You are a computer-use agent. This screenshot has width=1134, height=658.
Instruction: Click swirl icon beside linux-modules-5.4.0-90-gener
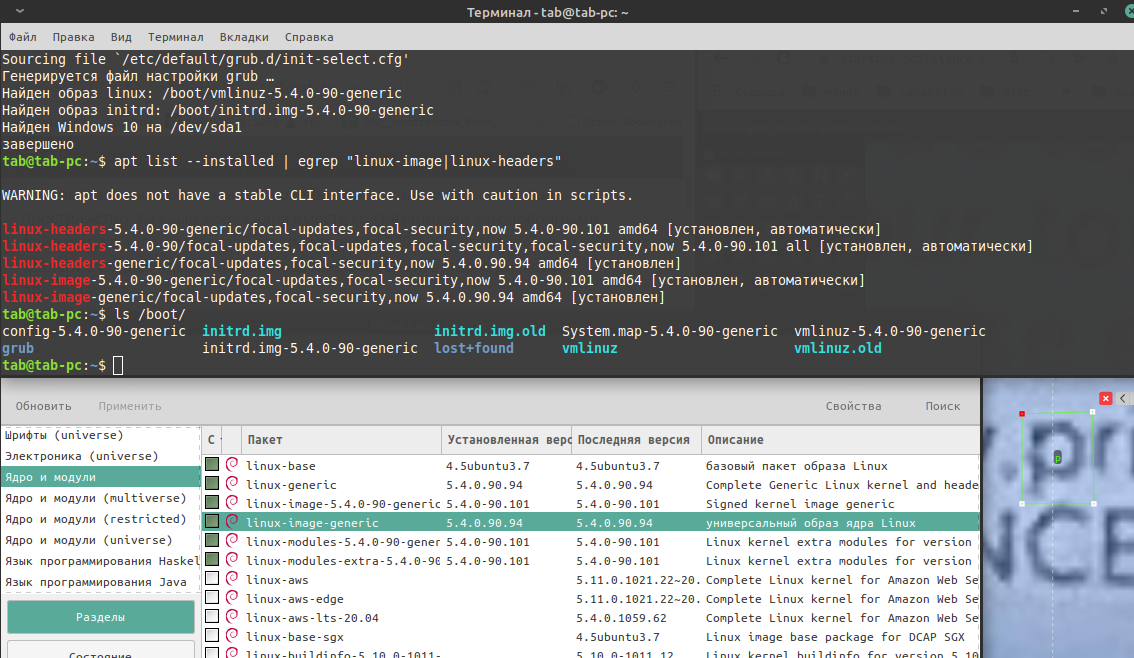(x=232, y=540)
